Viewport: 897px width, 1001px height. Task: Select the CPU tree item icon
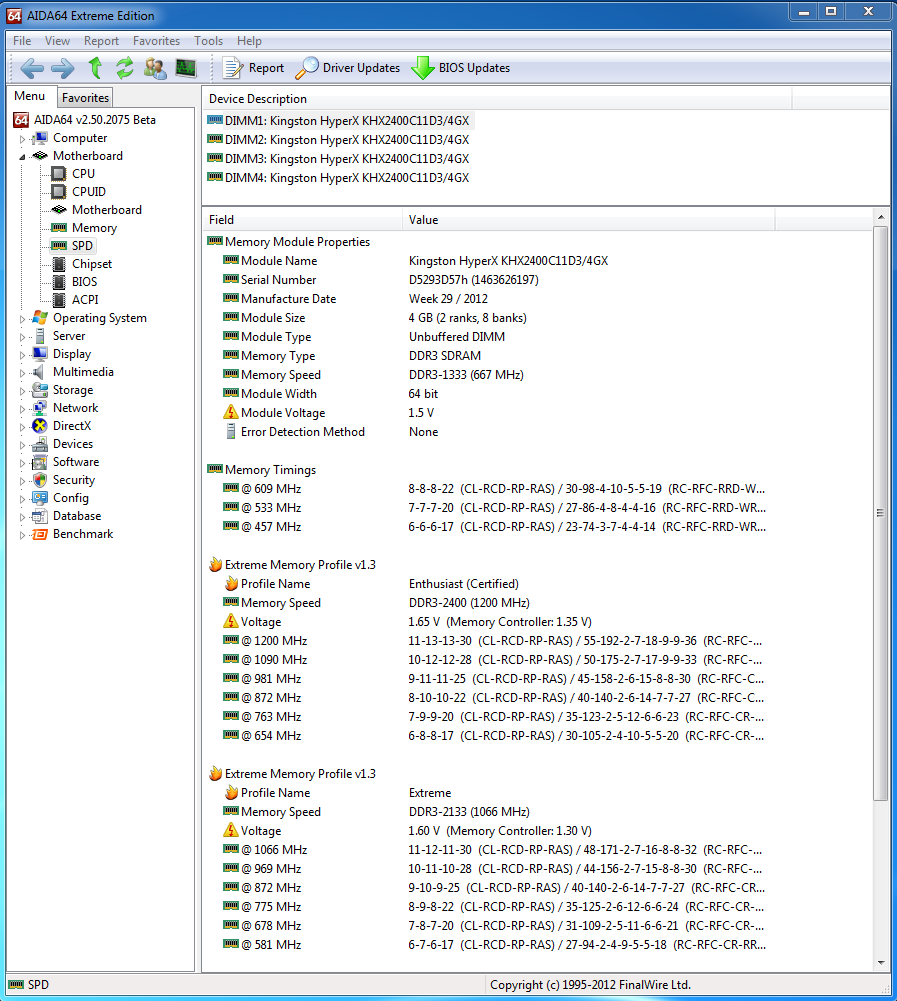[59, 174]
